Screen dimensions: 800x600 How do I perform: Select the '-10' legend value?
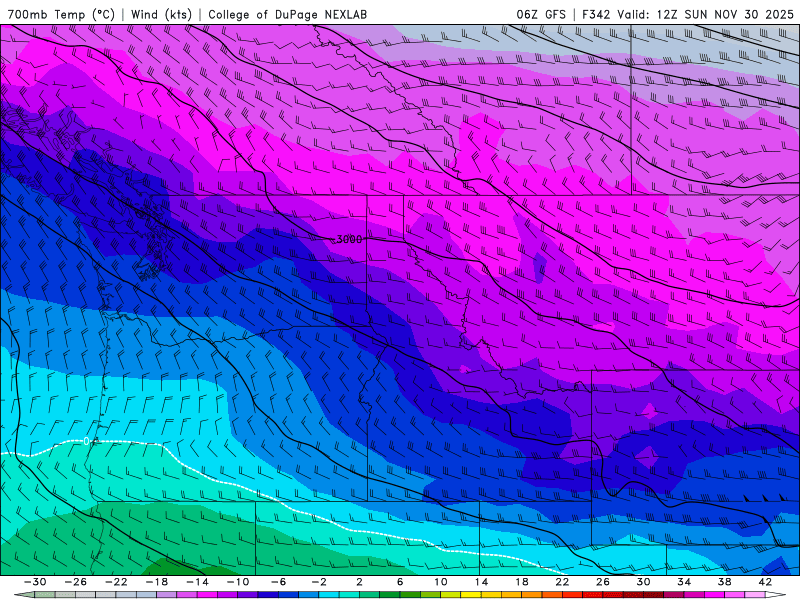pos(238,582)
